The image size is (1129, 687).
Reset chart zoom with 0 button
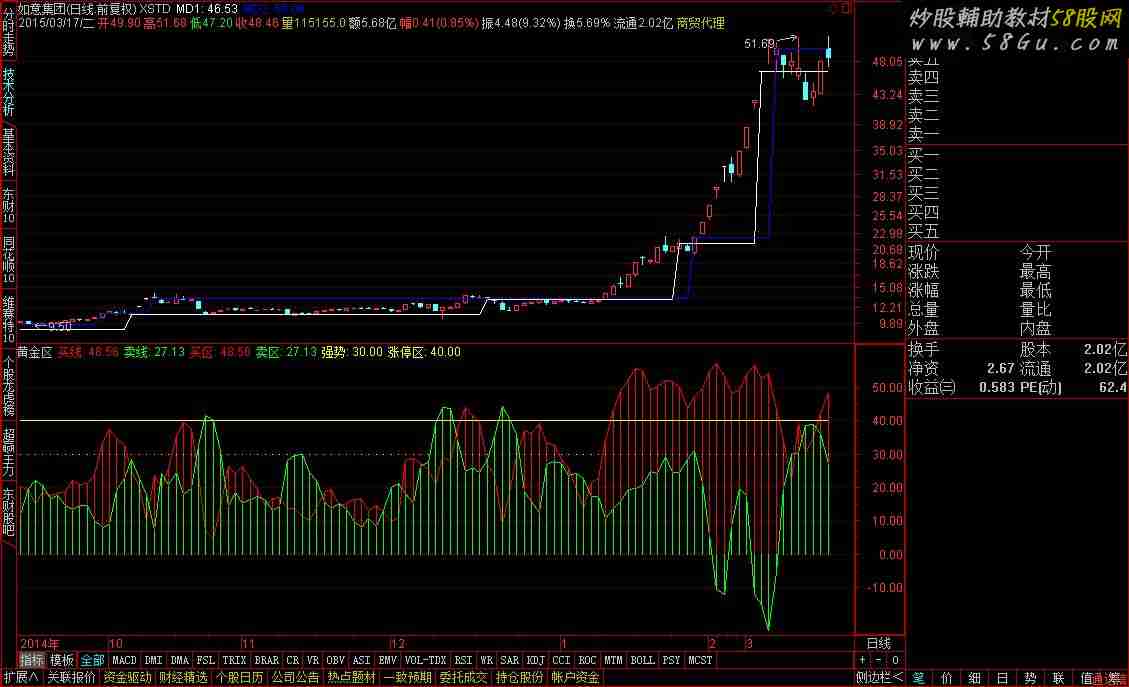coord(895,660)
